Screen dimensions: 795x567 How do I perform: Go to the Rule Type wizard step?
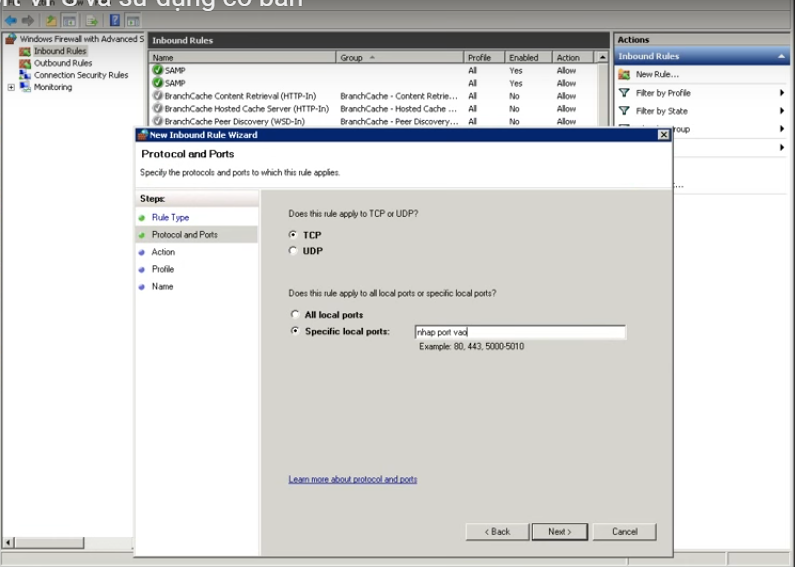click(170, 217)
